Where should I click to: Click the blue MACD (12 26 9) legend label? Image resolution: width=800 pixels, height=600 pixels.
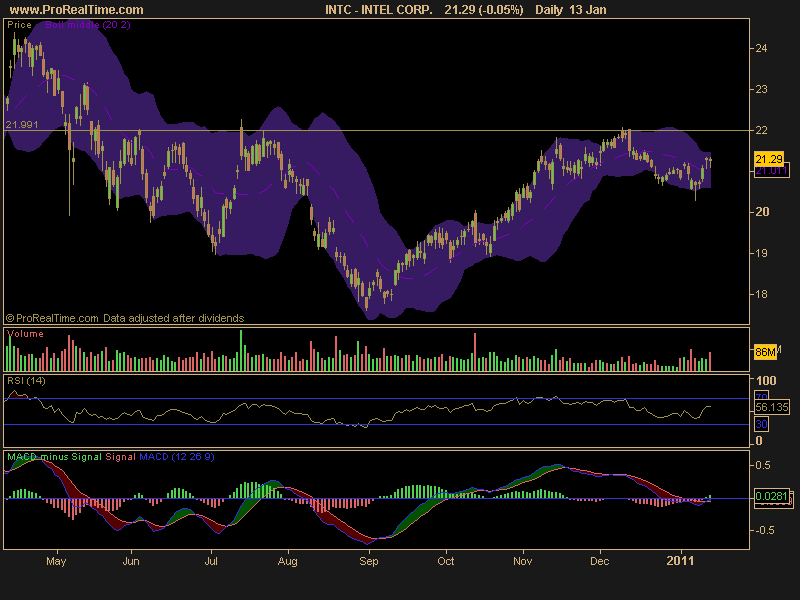click(176, 456)
